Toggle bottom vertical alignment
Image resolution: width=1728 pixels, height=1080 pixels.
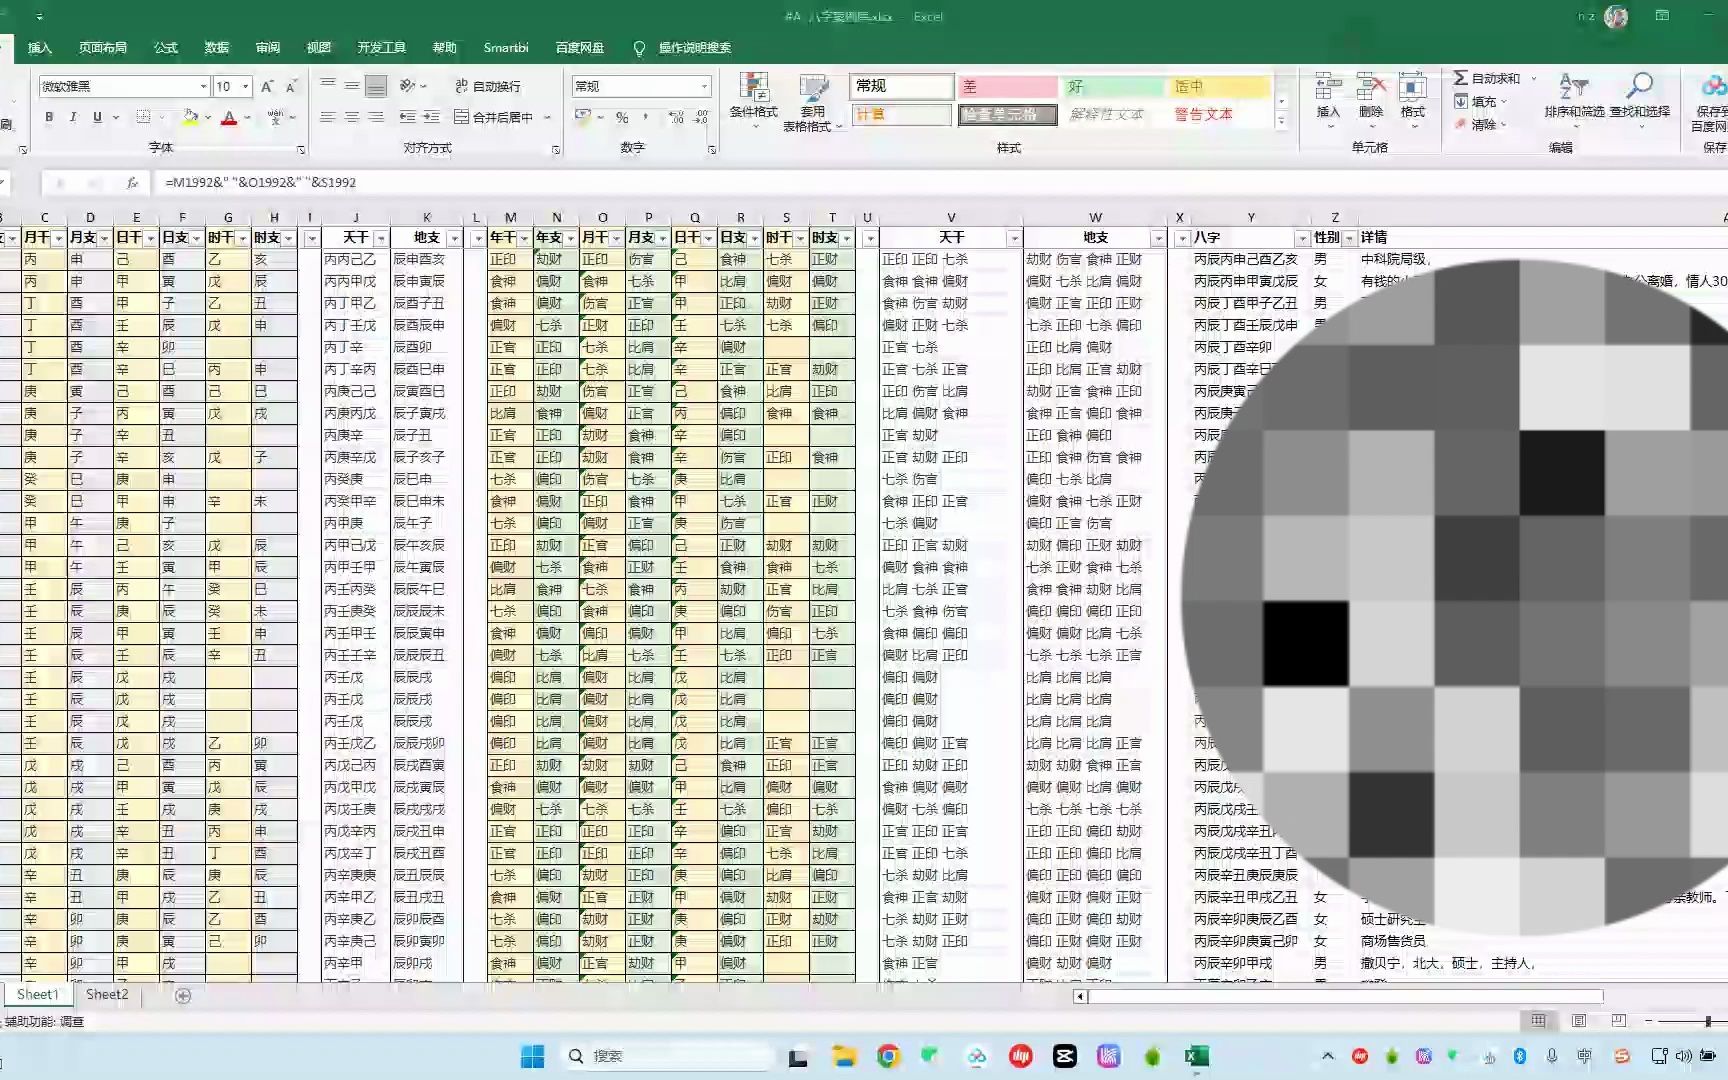(376, 86)
